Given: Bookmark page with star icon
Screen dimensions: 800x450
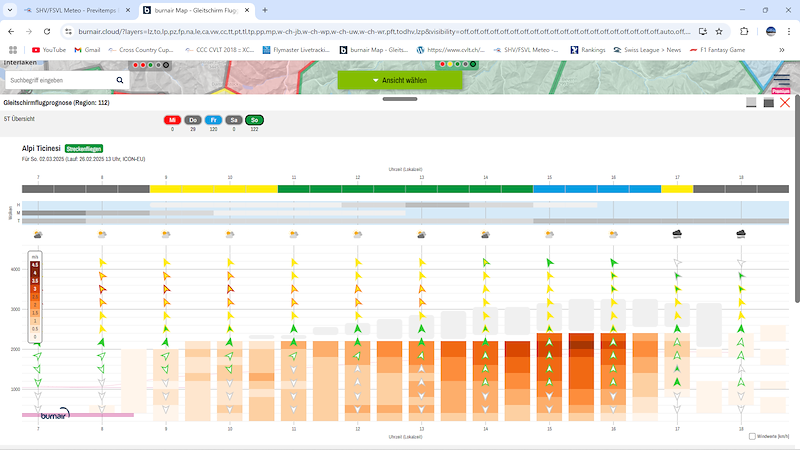Looking at the screenshot, I should [x=719, y=32].
